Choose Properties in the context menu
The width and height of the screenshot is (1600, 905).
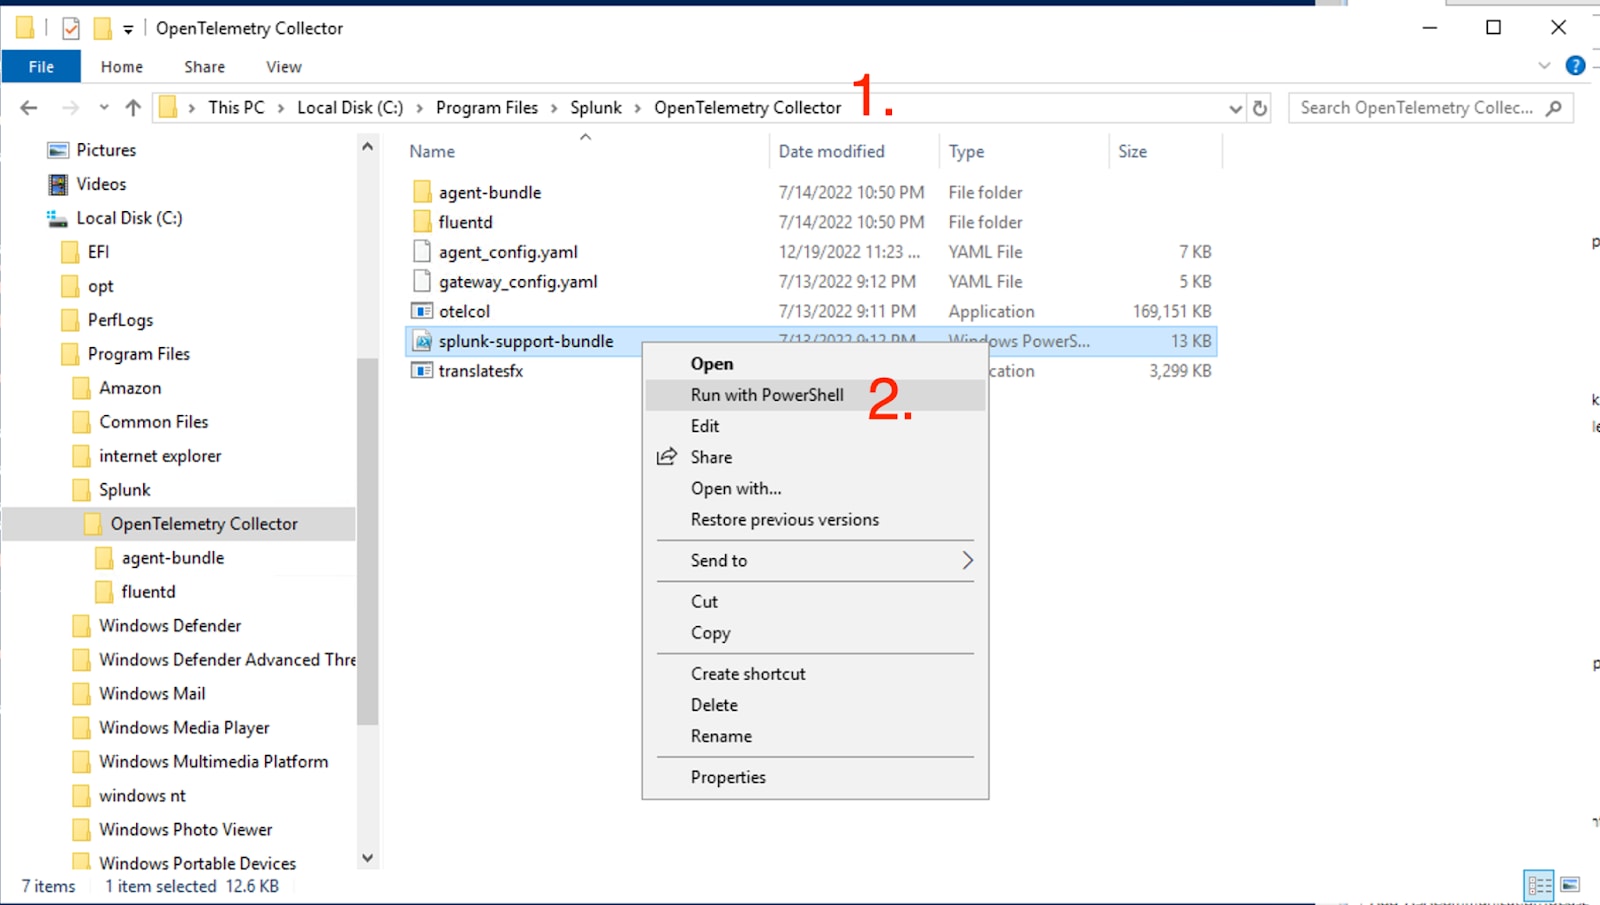coord(815,777)
